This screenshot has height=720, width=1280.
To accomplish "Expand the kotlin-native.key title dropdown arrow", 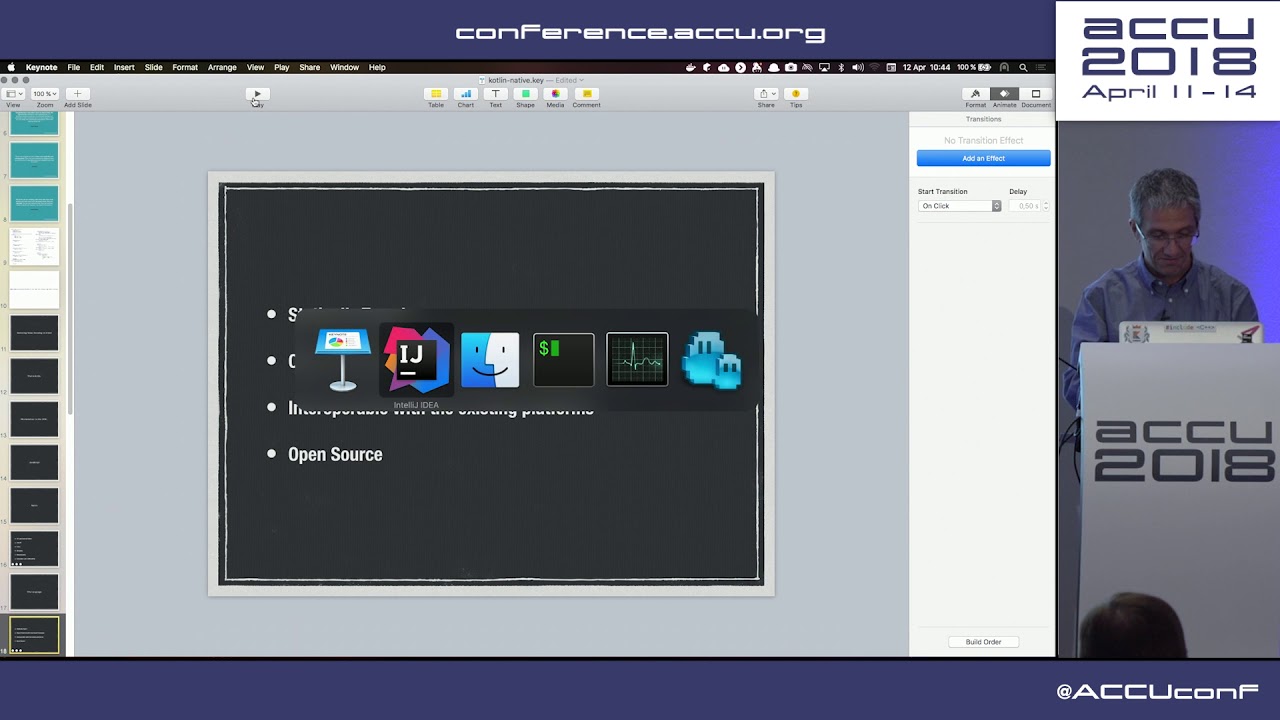I will [582, 80].
